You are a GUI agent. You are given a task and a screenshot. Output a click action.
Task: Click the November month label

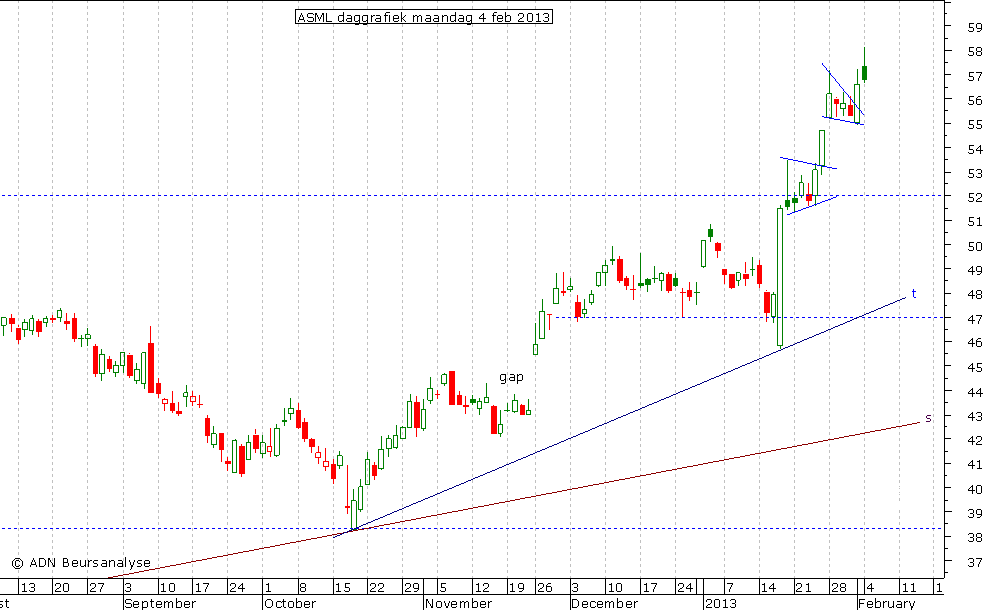[x=459, y=604]
